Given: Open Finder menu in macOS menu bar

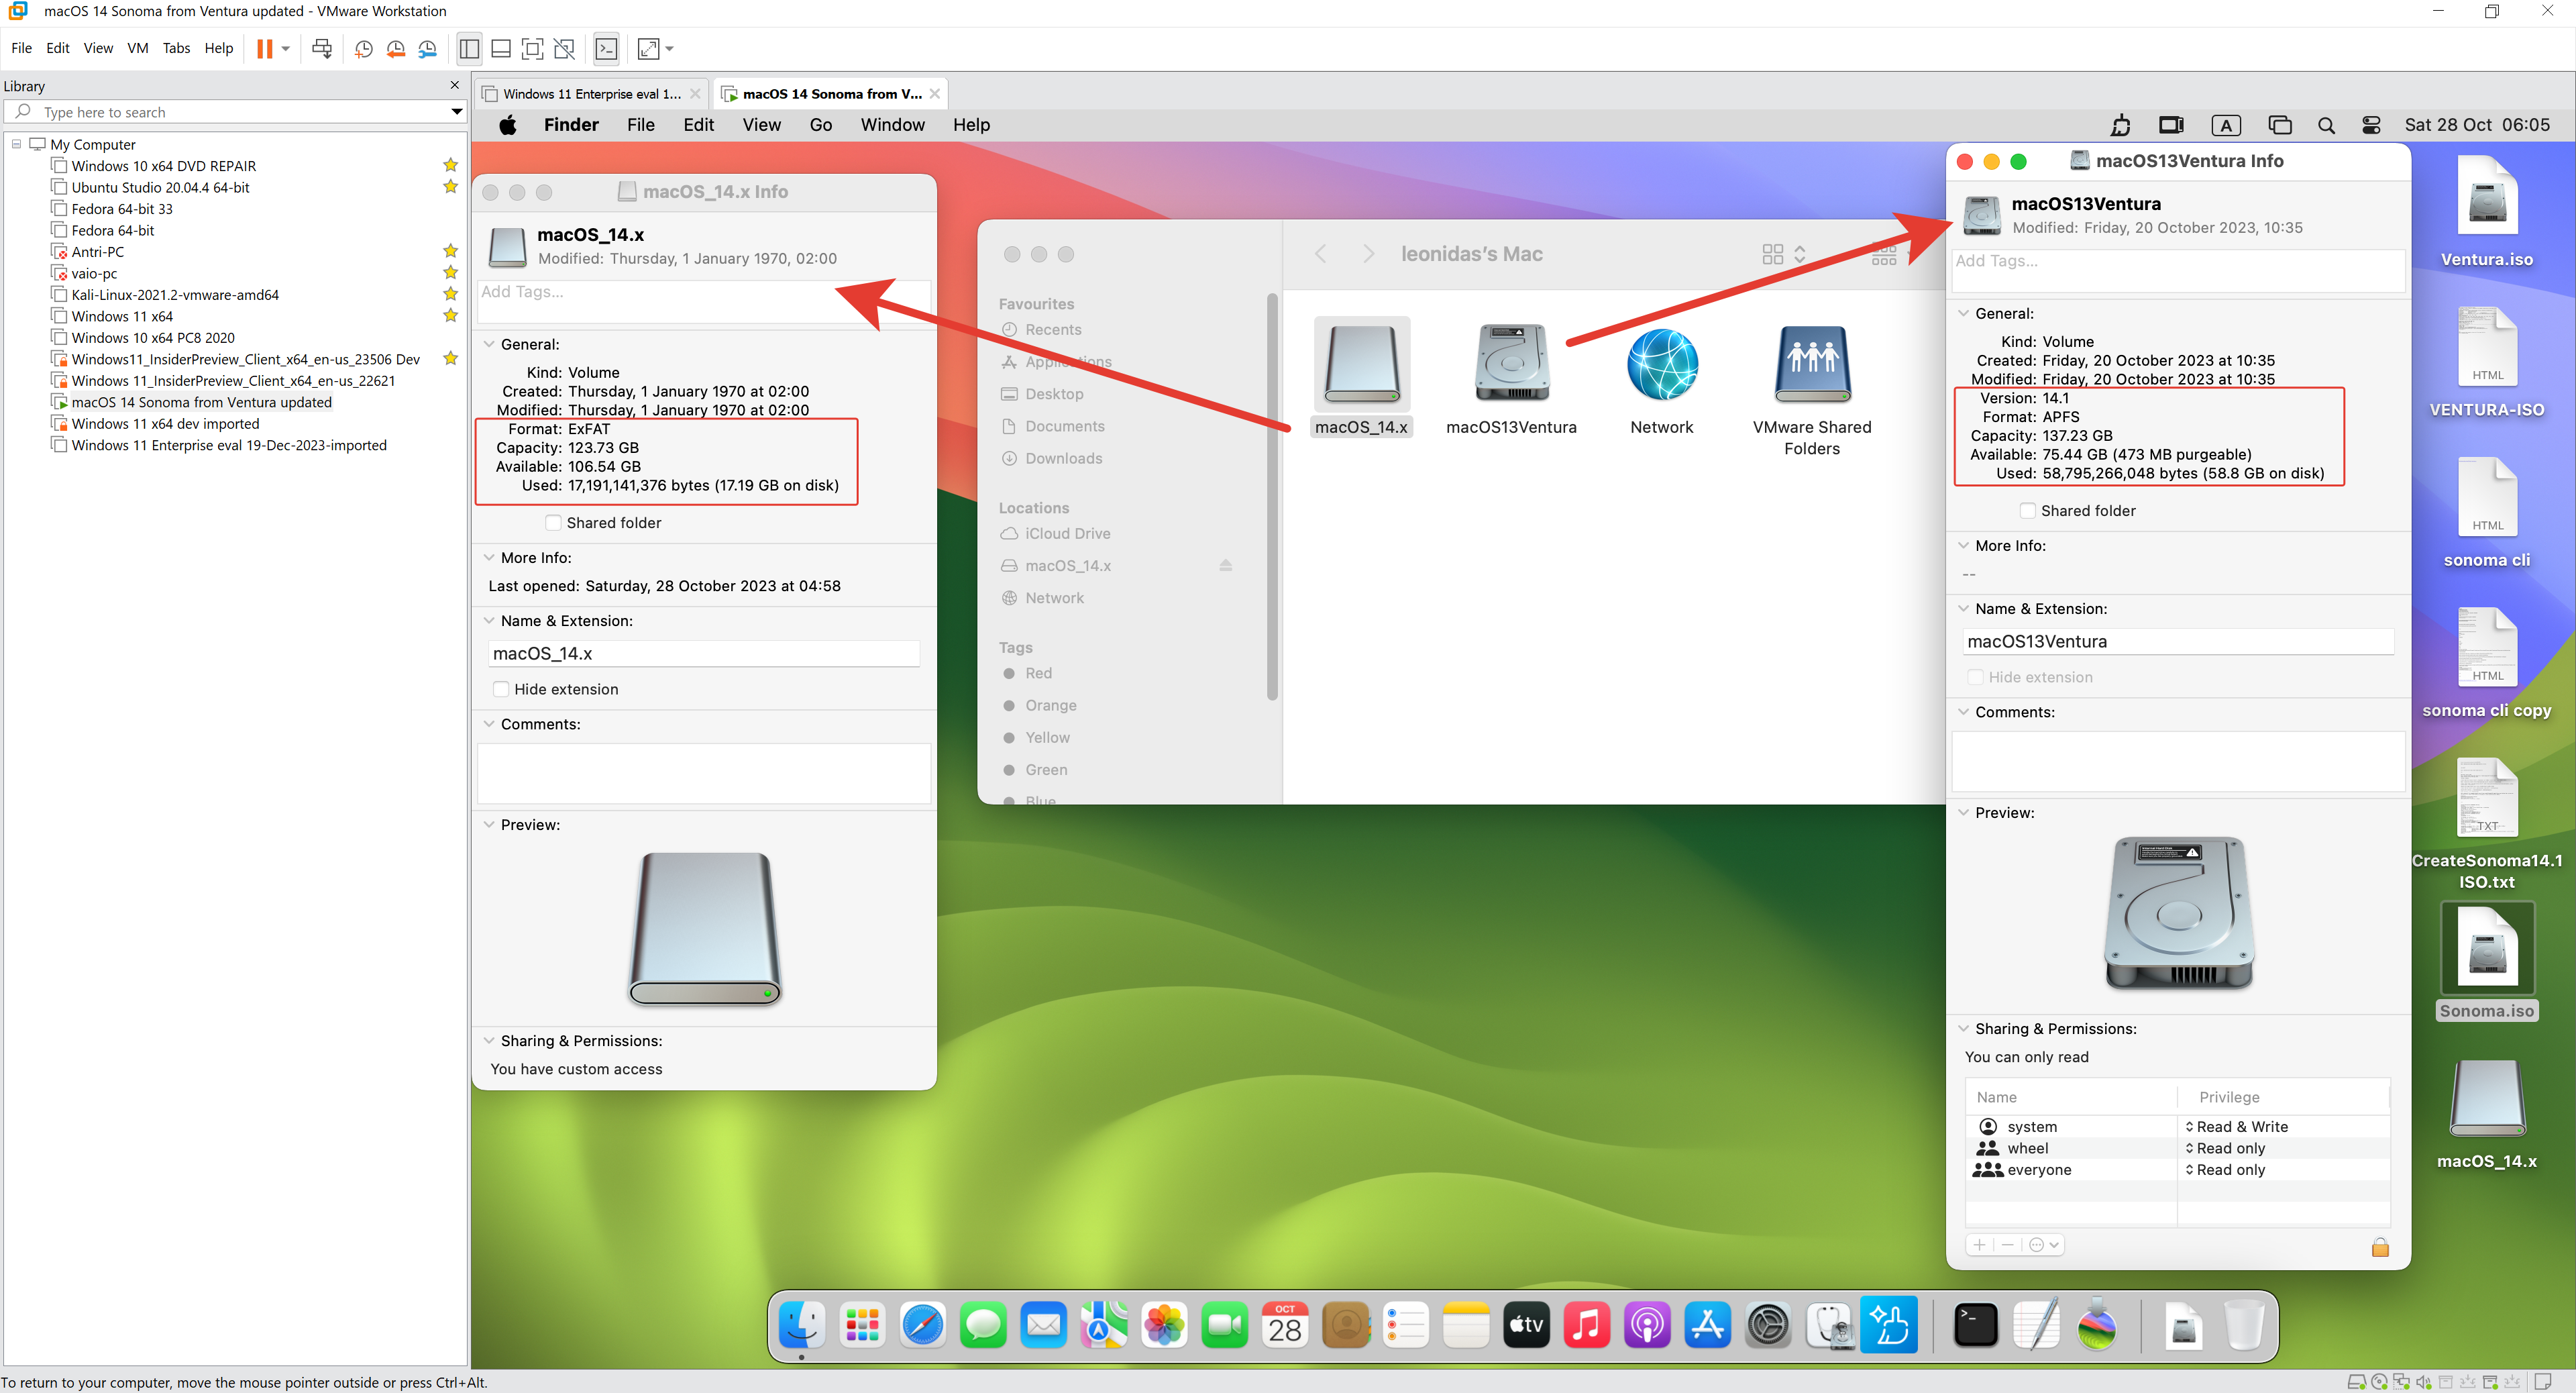Looking at the screenshot, I should coord(571,125).
